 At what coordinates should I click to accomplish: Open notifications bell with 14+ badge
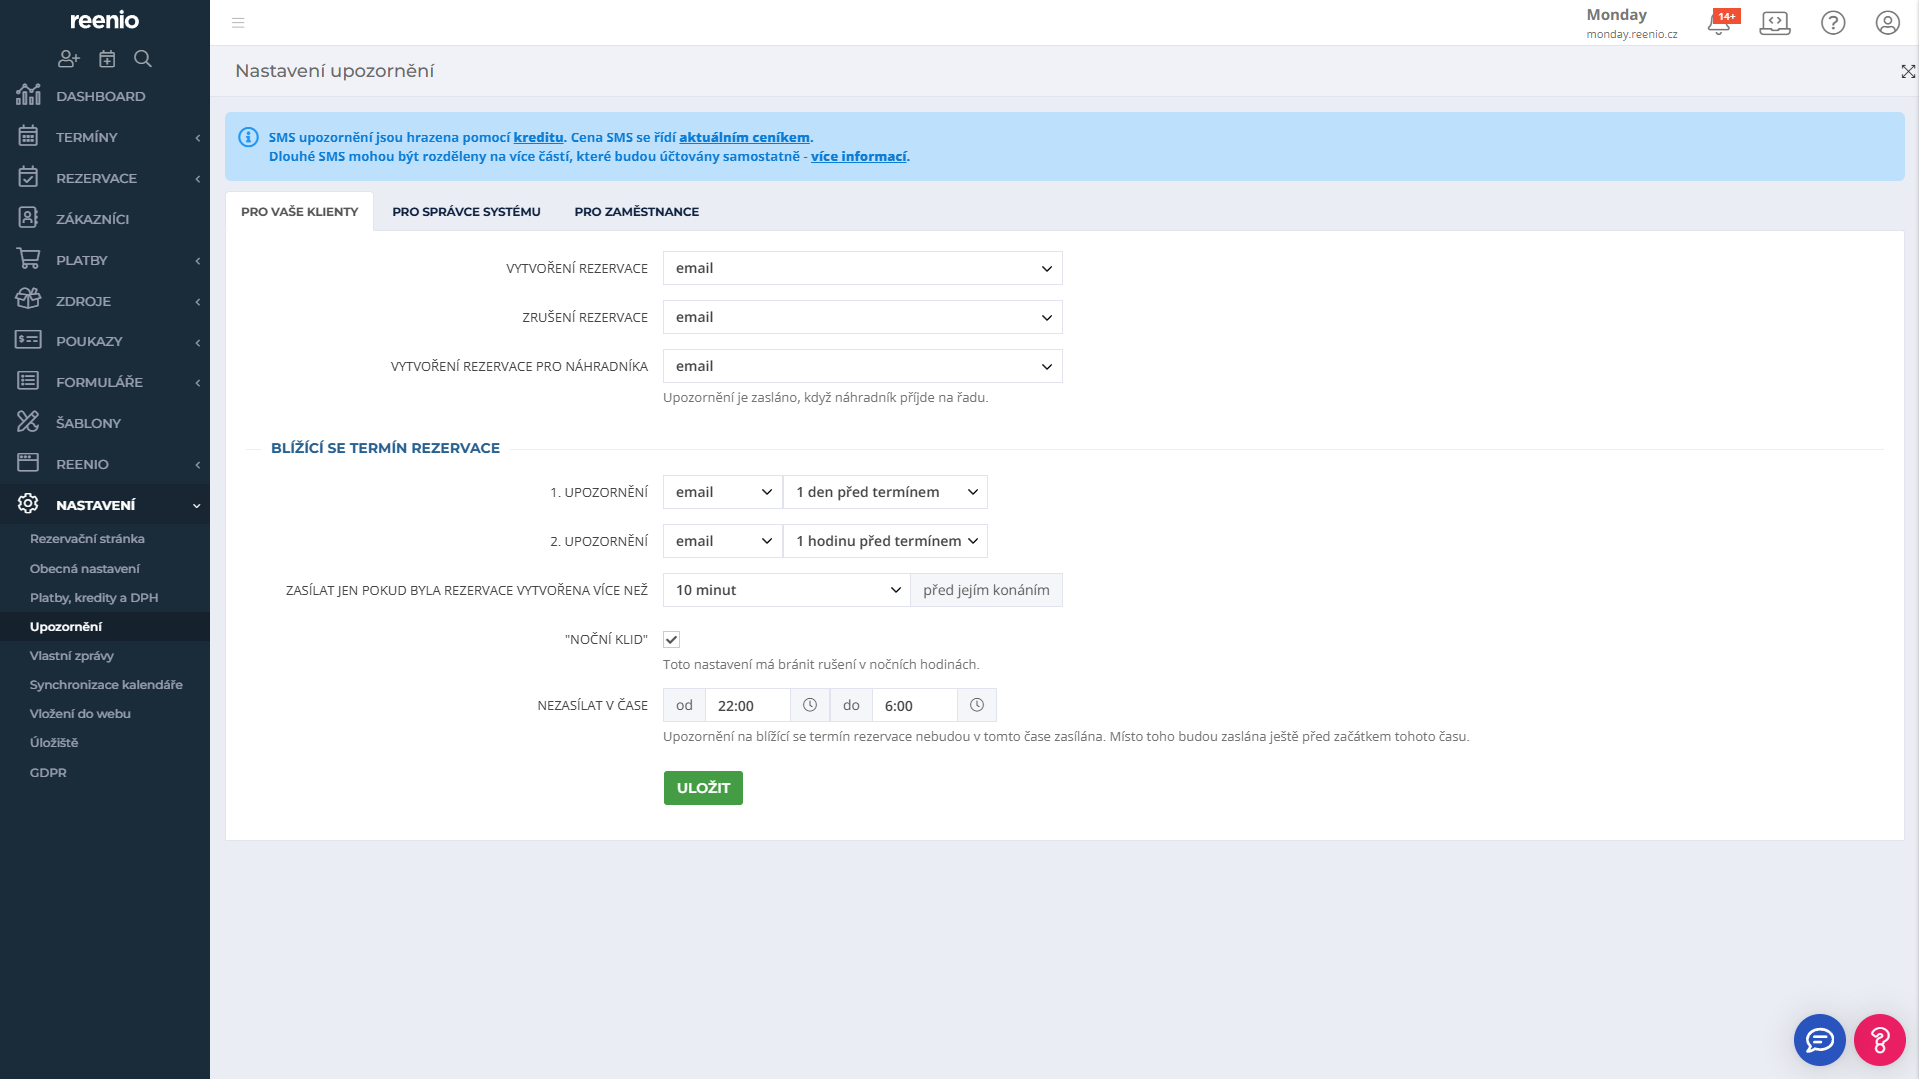(1720, 22)
